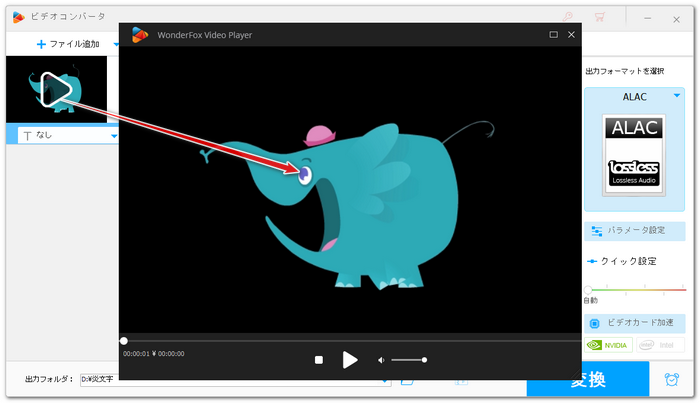700x403 pixels.
Task: Open the alarm clock scheduler icon
Action: [671, 380]
